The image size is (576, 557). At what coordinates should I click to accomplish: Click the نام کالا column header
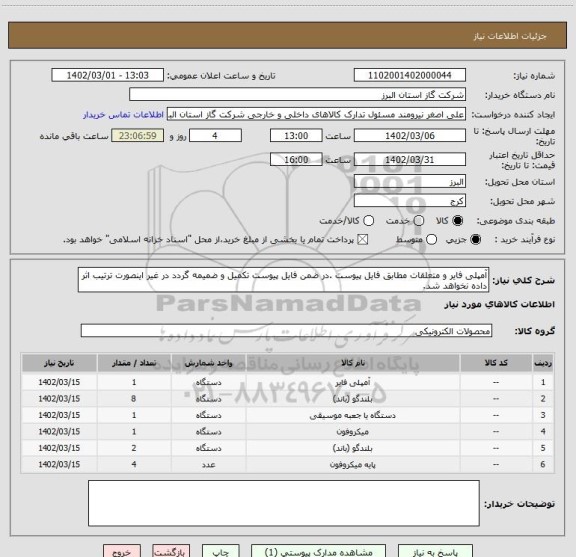pos(353,363)
